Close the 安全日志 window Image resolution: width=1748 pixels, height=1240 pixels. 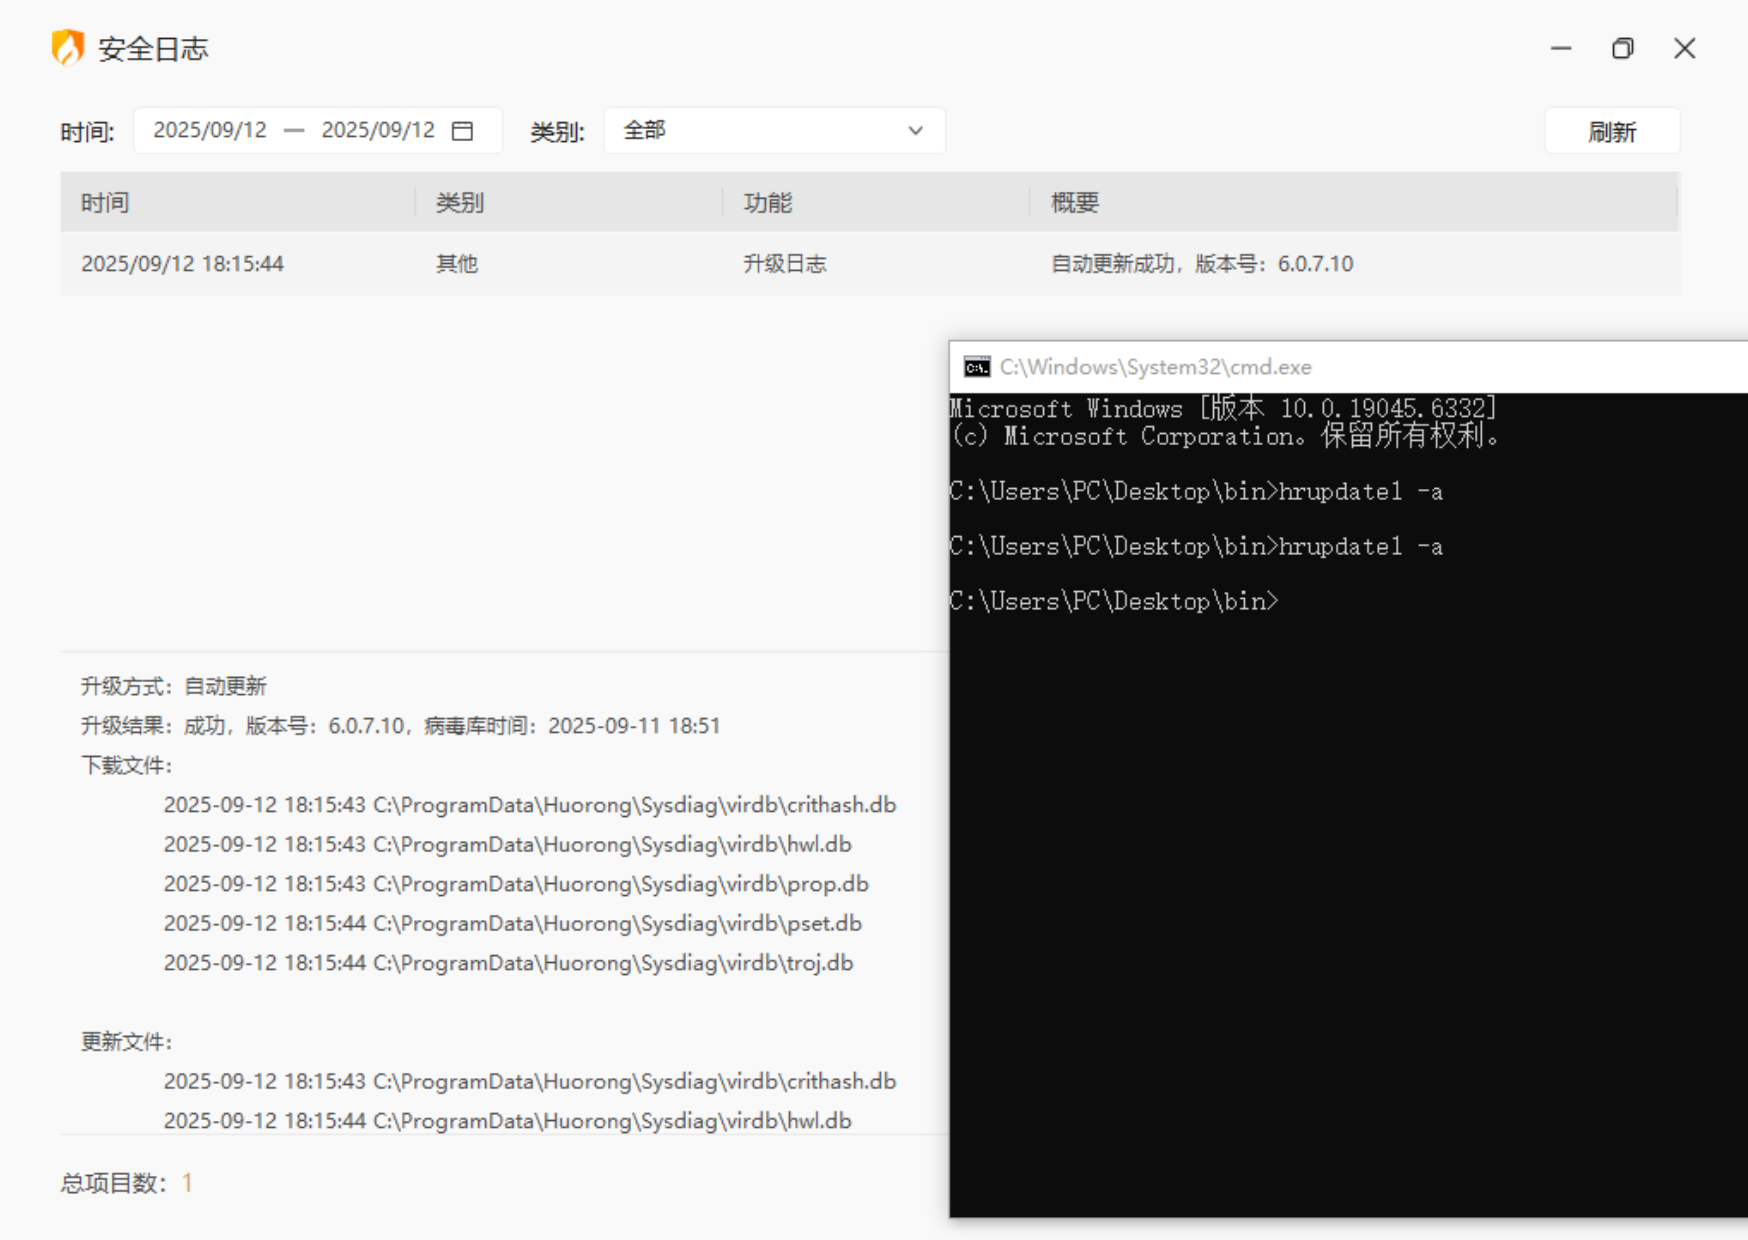click(x=1685, y=48)
